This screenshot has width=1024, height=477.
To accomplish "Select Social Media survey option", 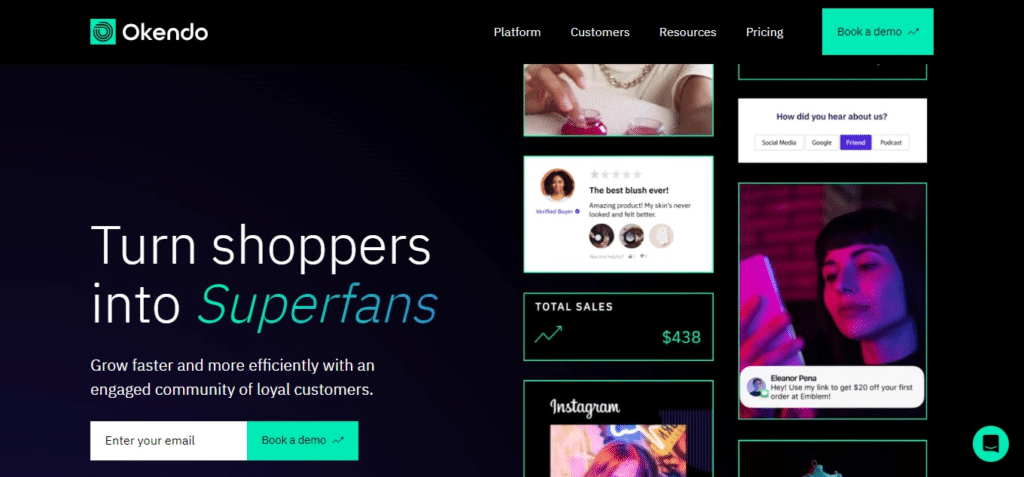I will tap(779, 142).
